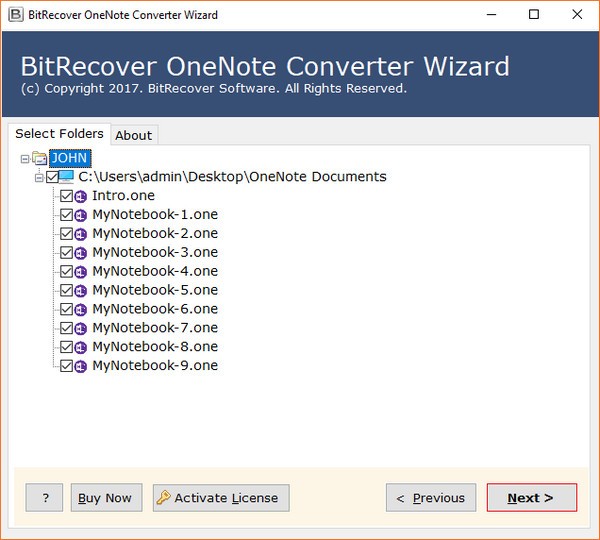Click the Activate License button
Viewport: 600px width, 540px height.
tap(221, 498)
